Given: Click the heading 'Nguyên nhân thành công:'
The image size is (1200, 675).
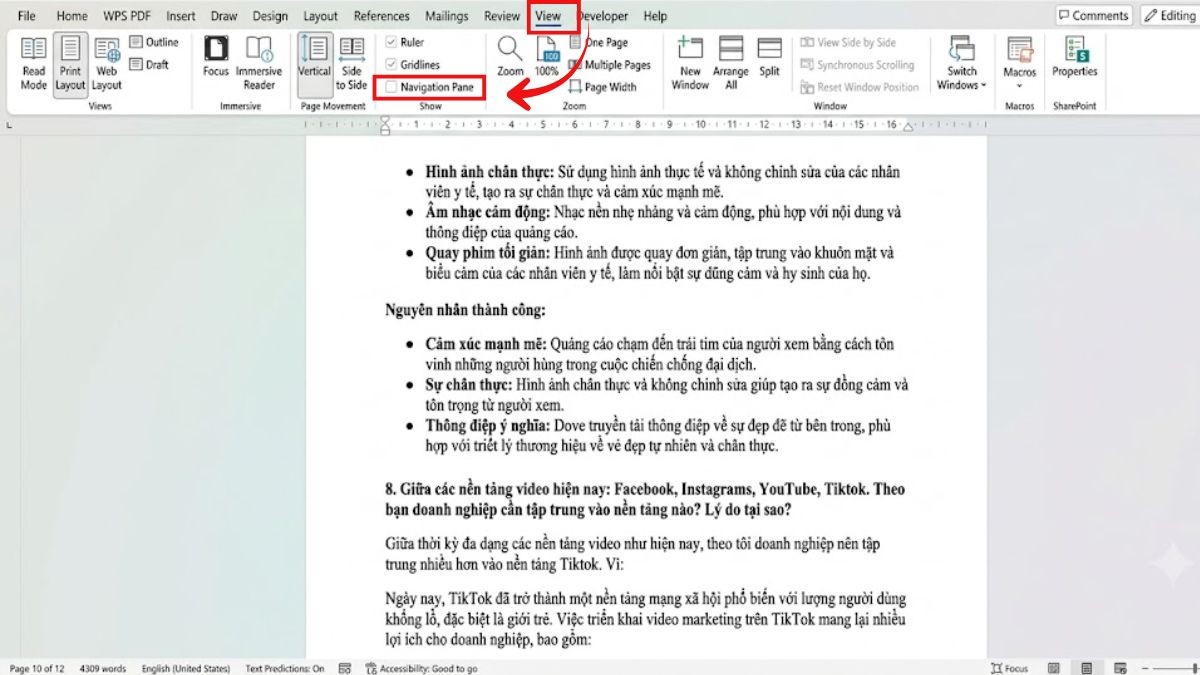Looking at the screenshot, I should click(465, 310).
